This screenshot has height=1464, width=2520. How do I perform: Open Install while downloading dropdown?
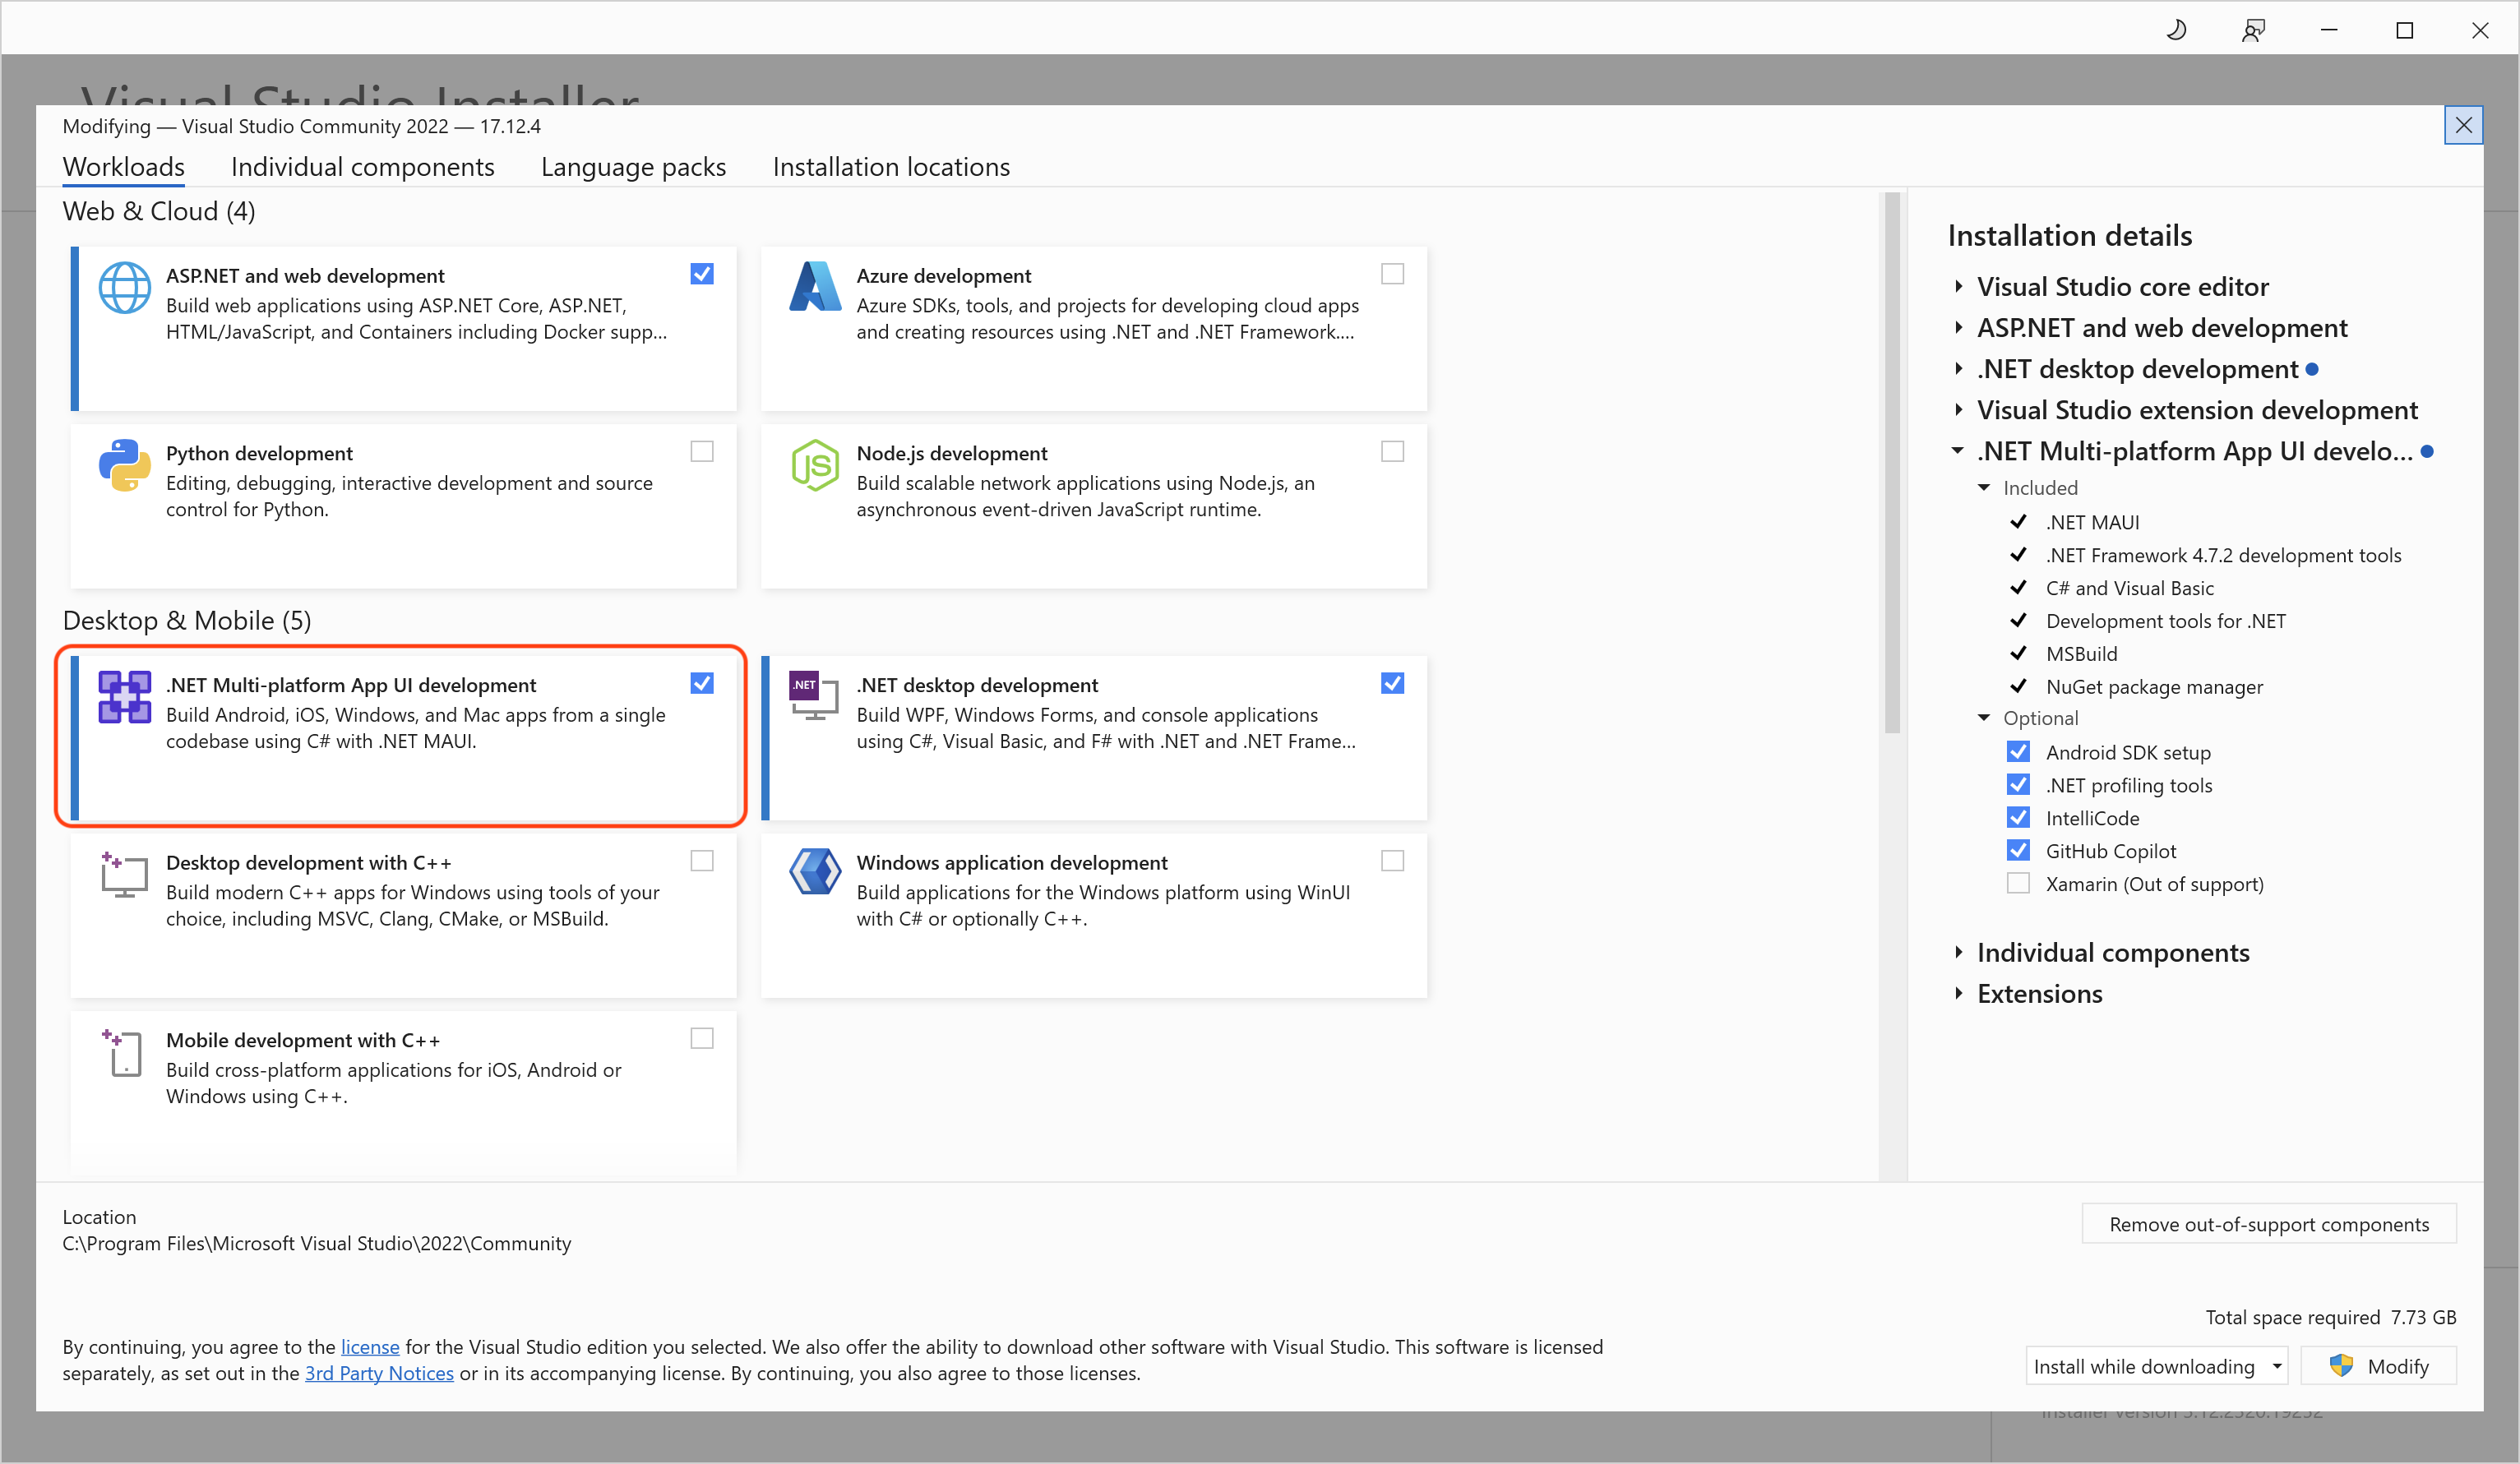(2157, 1366)
